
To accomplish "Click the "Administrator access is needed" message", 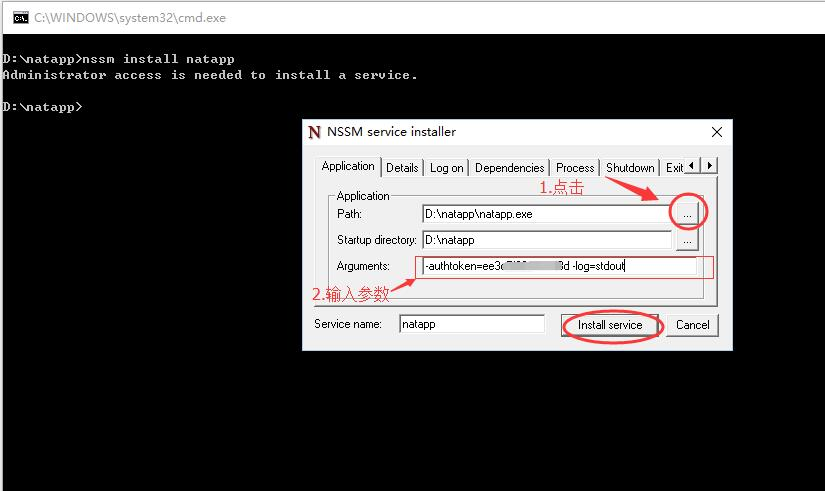I will pos(210,75).
